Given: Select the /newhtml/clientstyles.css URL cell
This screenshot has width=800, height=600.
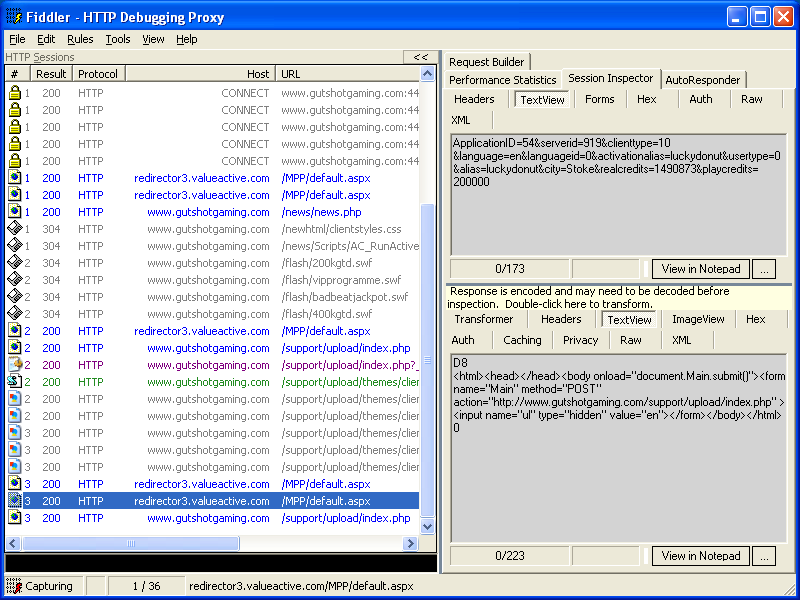Looking at the screenshot, I should pyautogui.click(x=341, y=229).
